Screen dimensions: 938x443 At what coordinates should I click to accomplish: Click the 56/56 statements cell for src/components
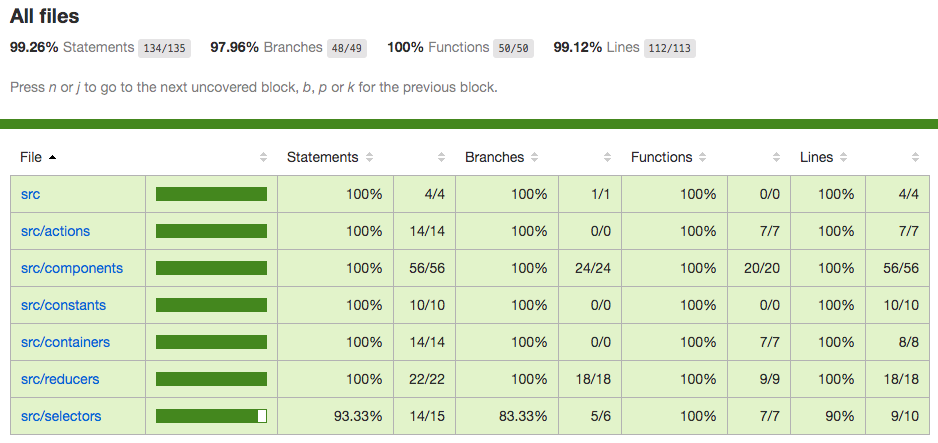pos(427,268)
